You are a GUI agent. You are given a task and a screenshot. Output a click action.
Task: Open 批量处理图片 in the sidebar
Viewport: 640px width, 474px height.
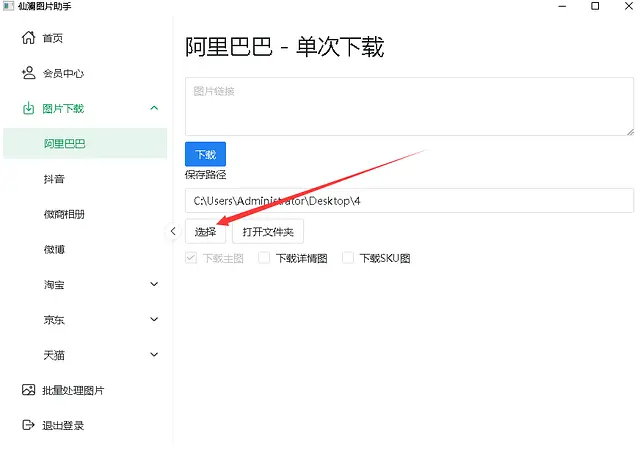(x=73, y=390)
